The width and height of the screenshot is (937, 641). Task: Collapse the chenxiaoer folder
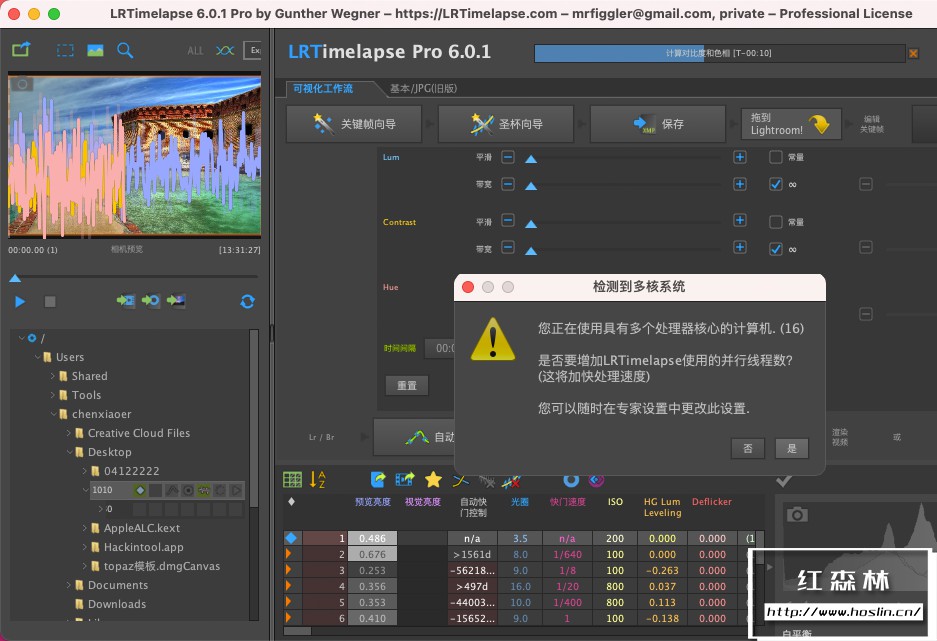[x=54, y=413]
